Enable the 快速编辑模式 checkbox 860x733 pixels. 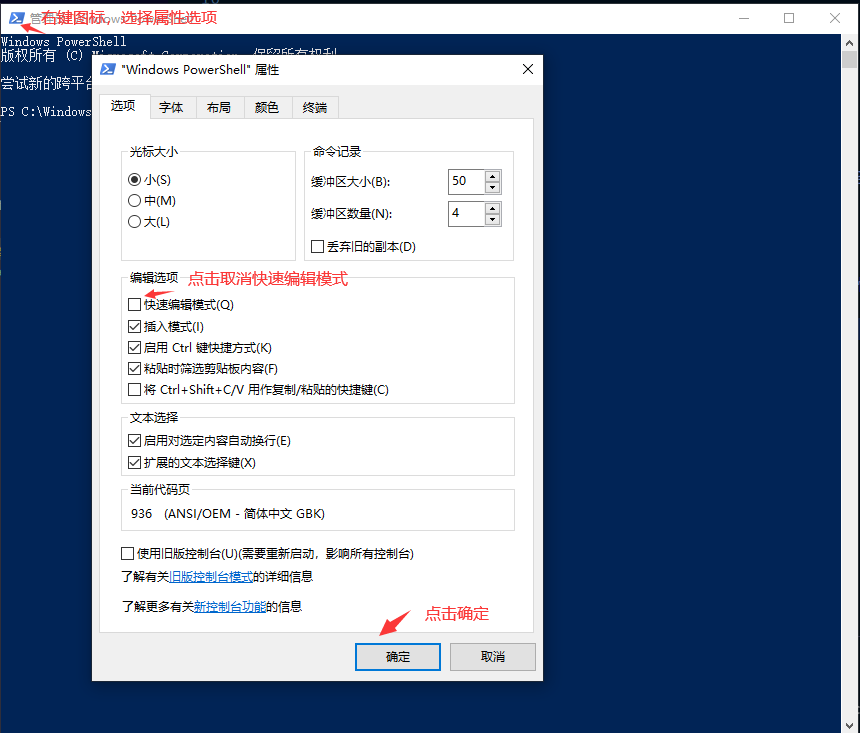(135, 305)
